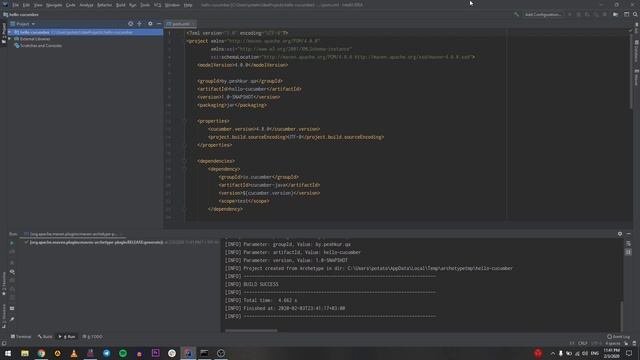640x360 pixels.
Task: Toggle soft-wrap icon at console right
Action: (628, 244)
